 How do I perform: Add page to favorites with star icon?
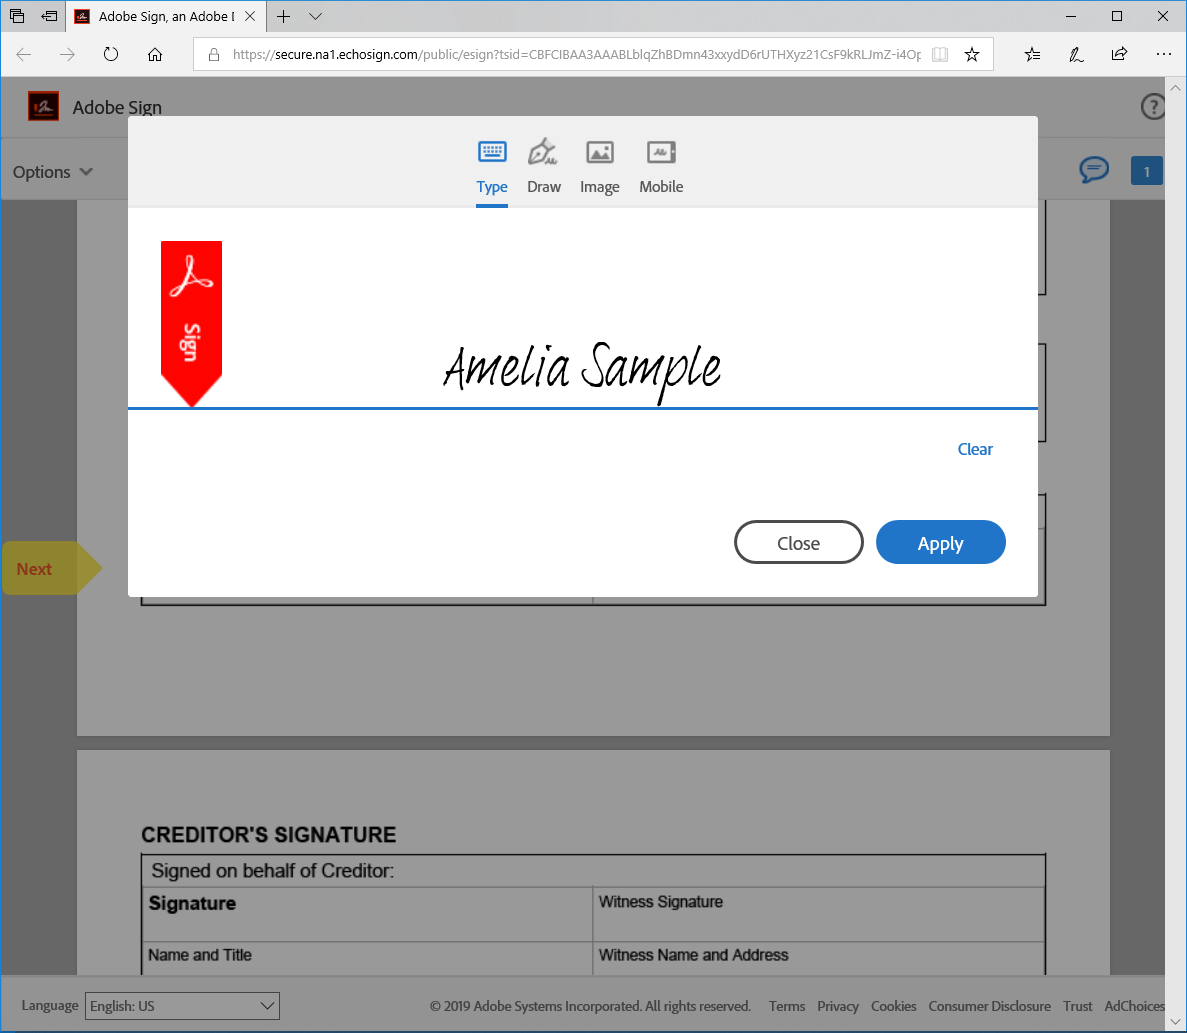(x=971, y=55)
